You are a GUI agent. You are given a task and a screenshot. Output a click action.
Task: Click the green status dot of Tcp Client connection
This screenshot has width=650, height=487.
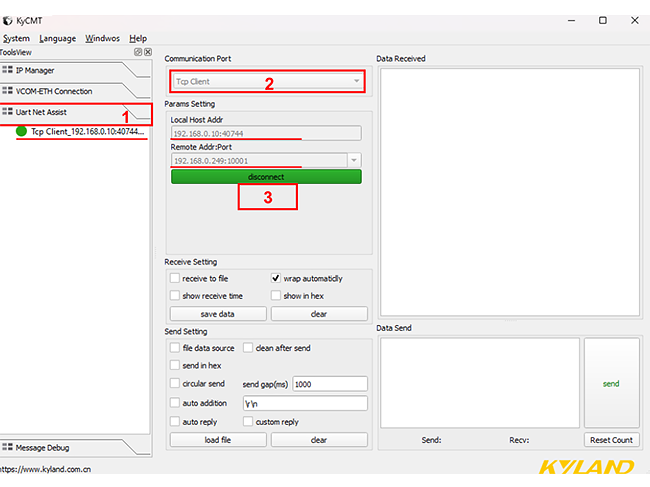[21, 131]
